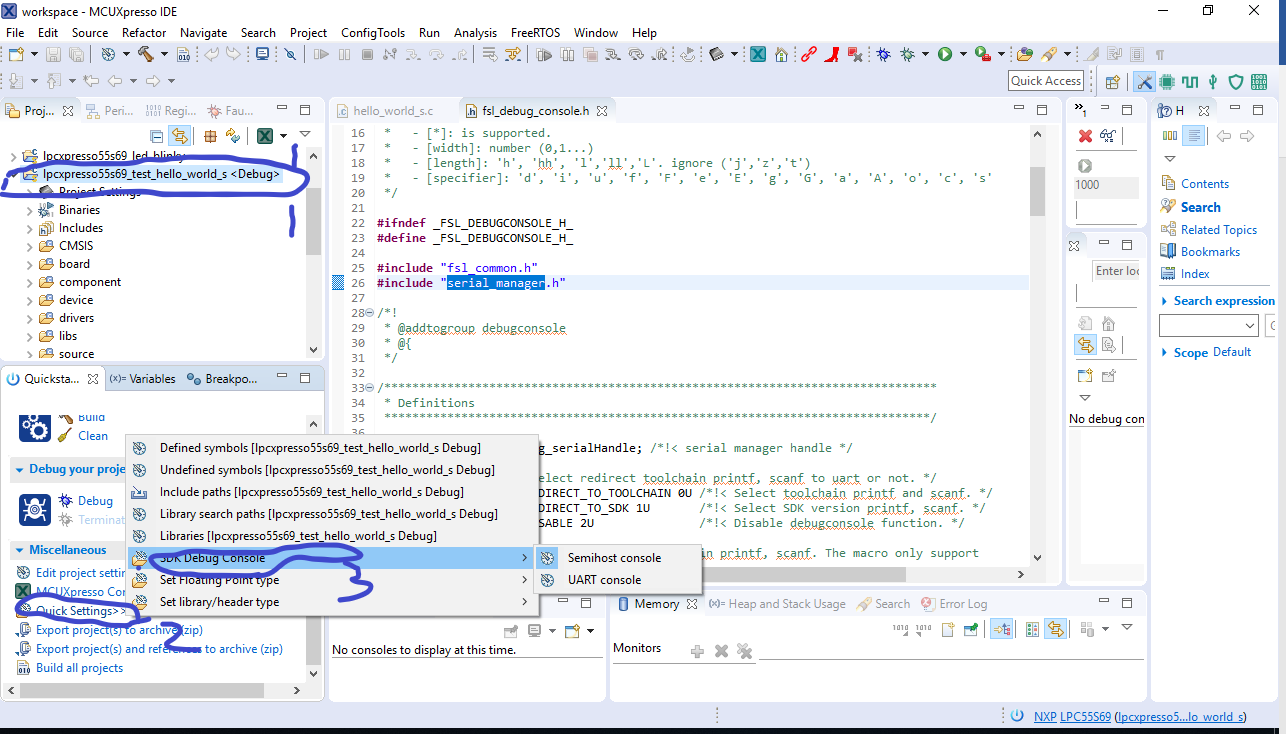1286x734 pixels.
Task: Click the Build all projects link
Action: [x=80, y=667]
